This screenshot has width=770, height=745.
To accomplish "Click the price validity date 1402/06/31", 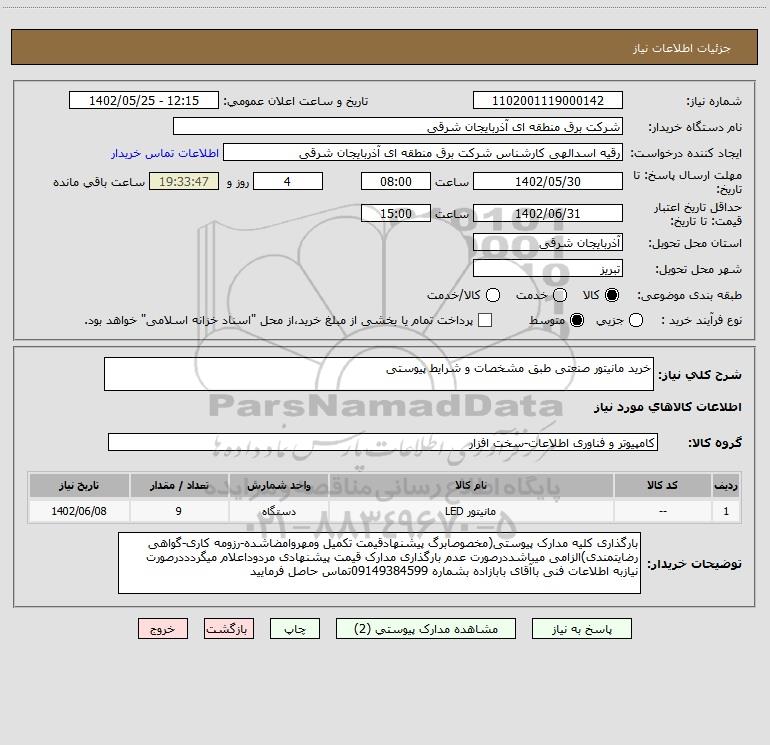I will click(x=548, y=213).
